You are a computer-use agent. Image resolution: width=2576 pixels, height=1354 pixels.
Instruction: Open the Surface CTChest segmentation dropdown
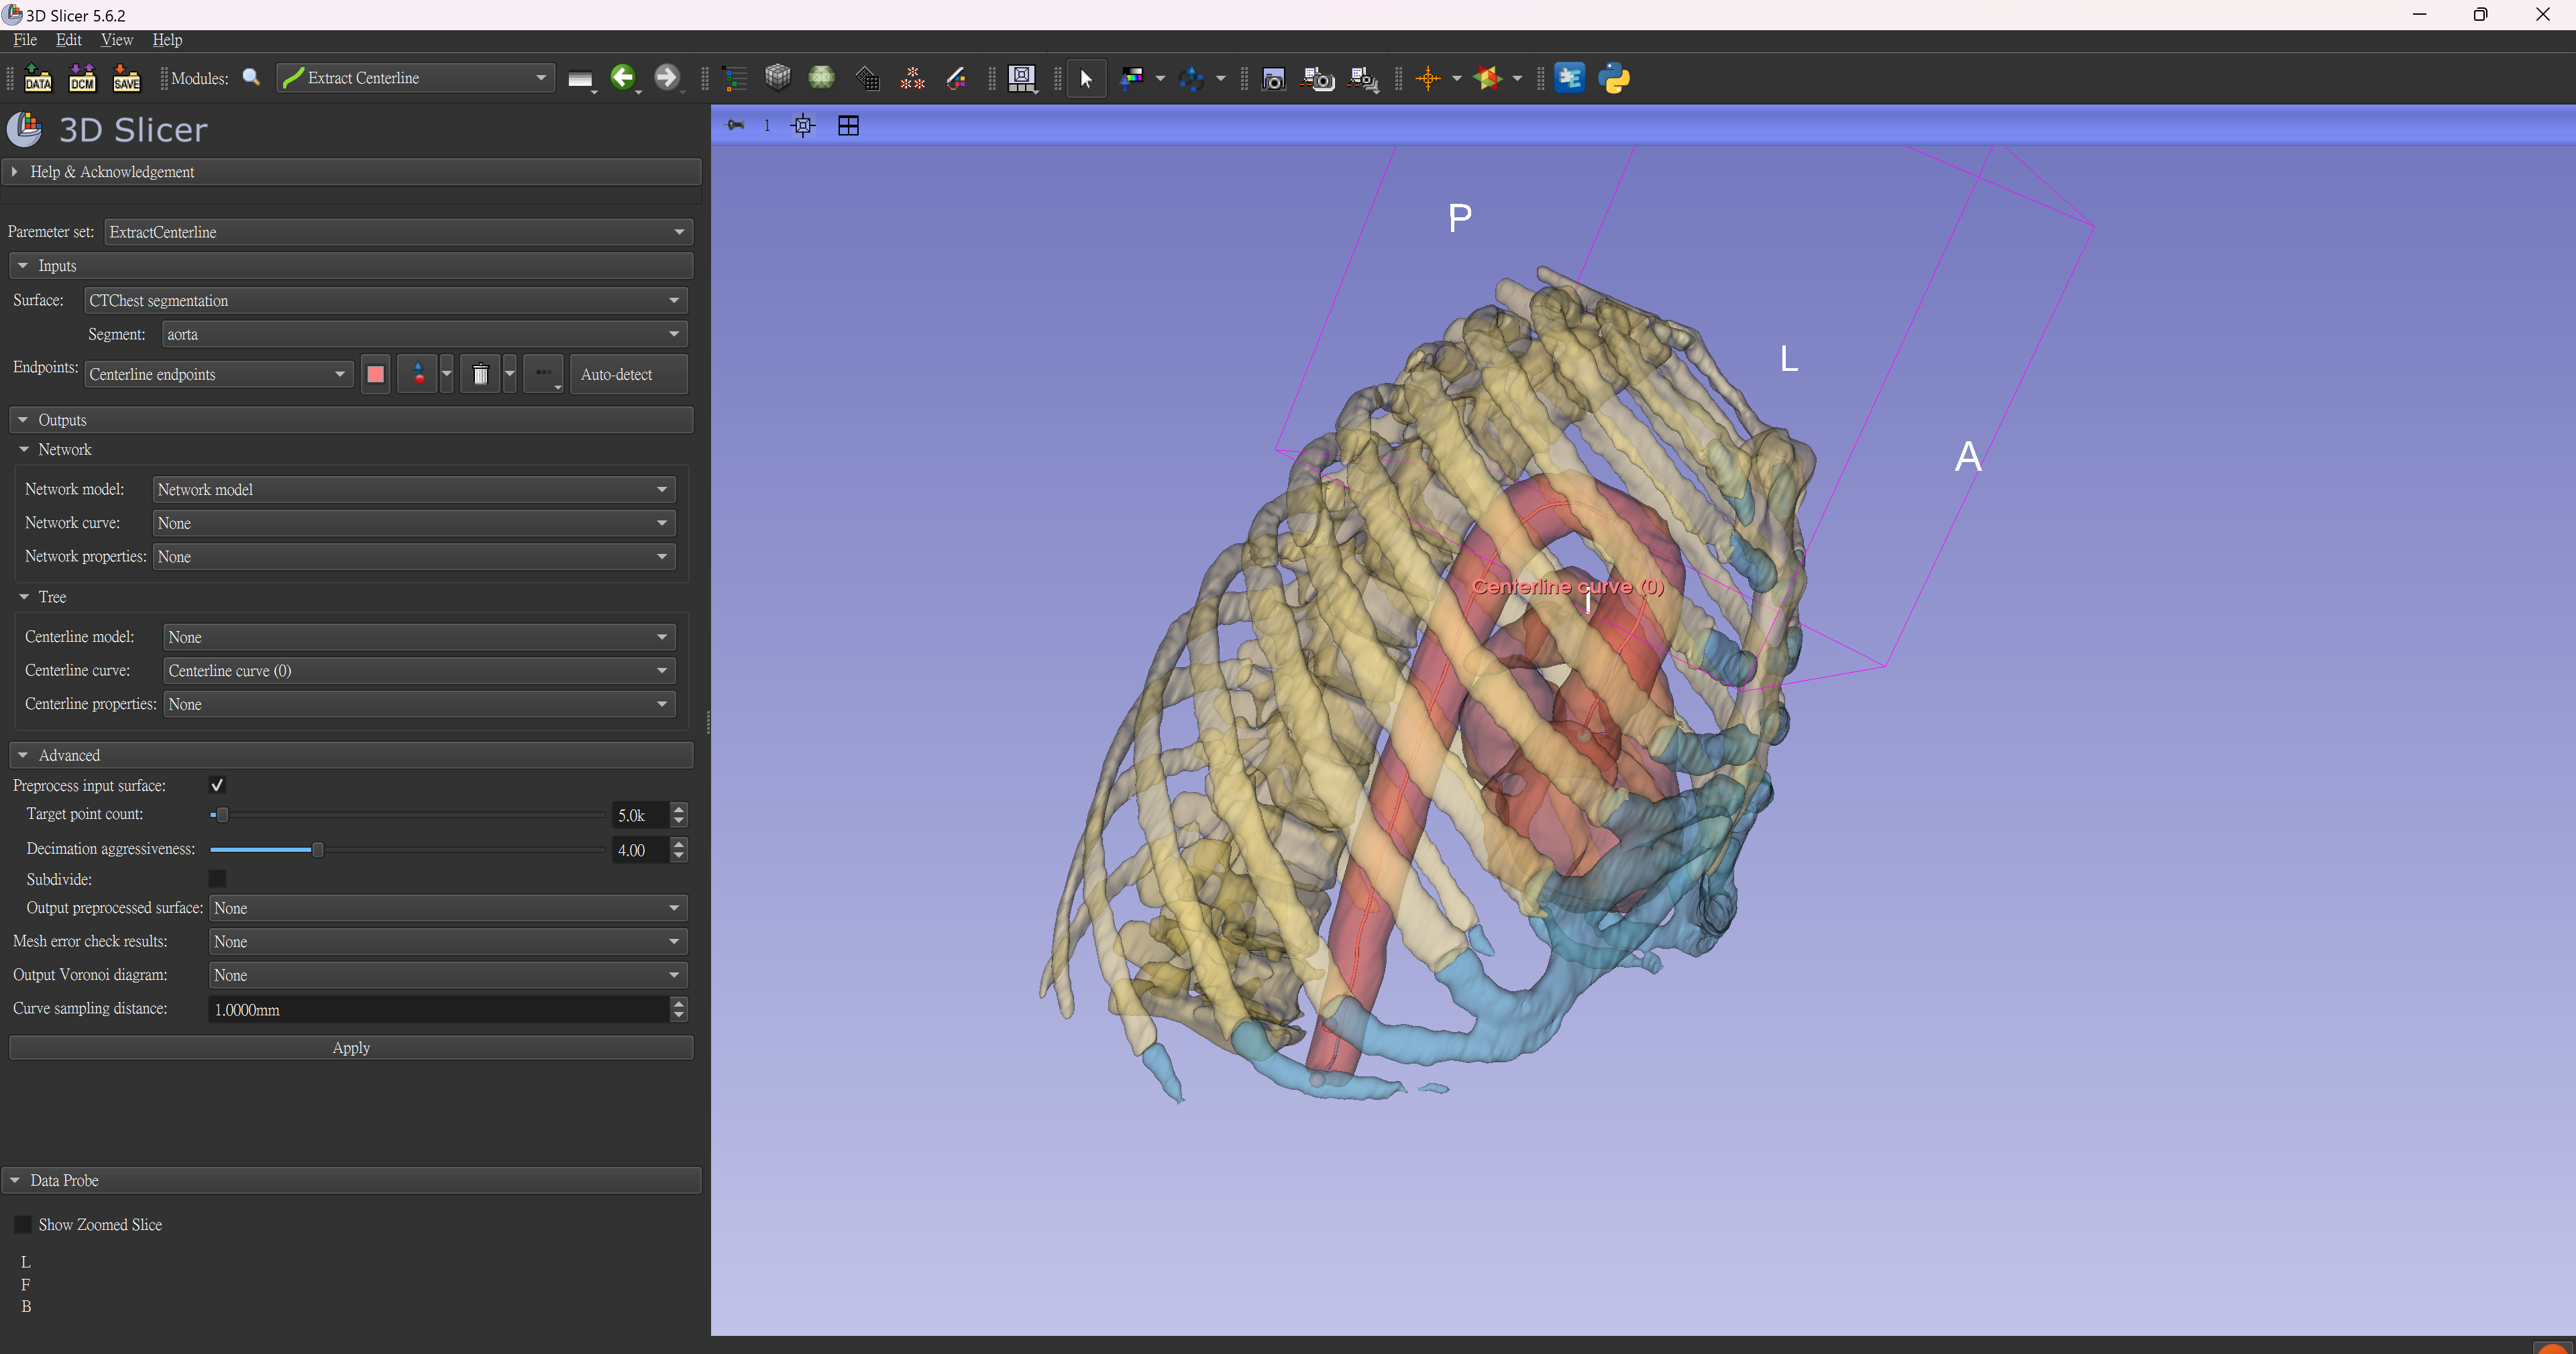(x=386, y=300)
